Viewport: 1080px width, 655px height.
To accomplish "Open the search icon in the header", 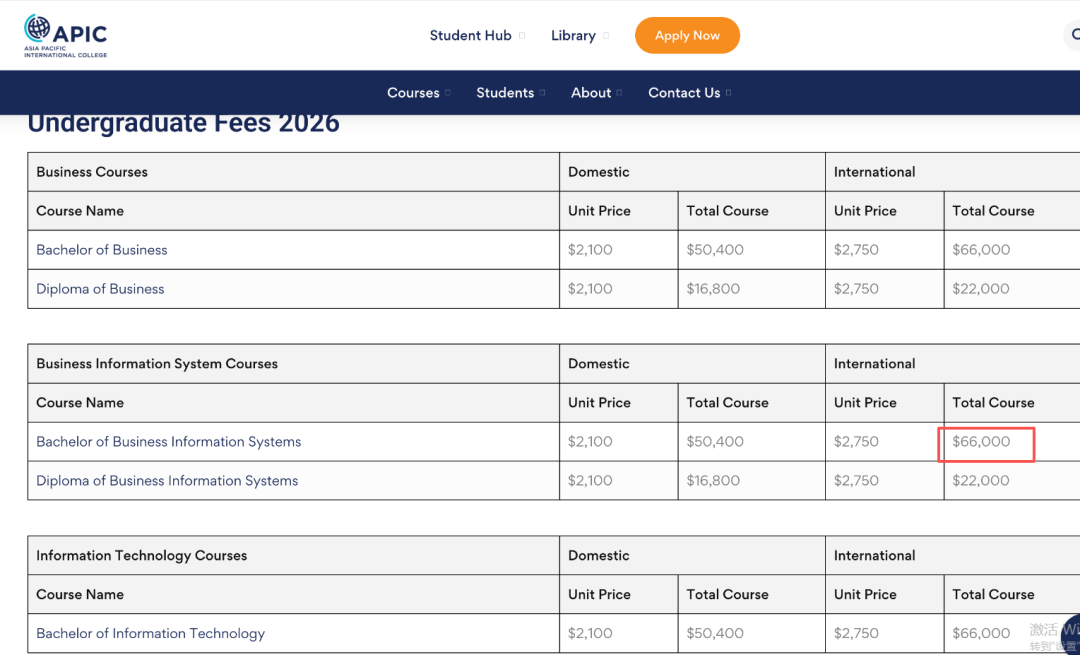I will (x=1074, y=36).
